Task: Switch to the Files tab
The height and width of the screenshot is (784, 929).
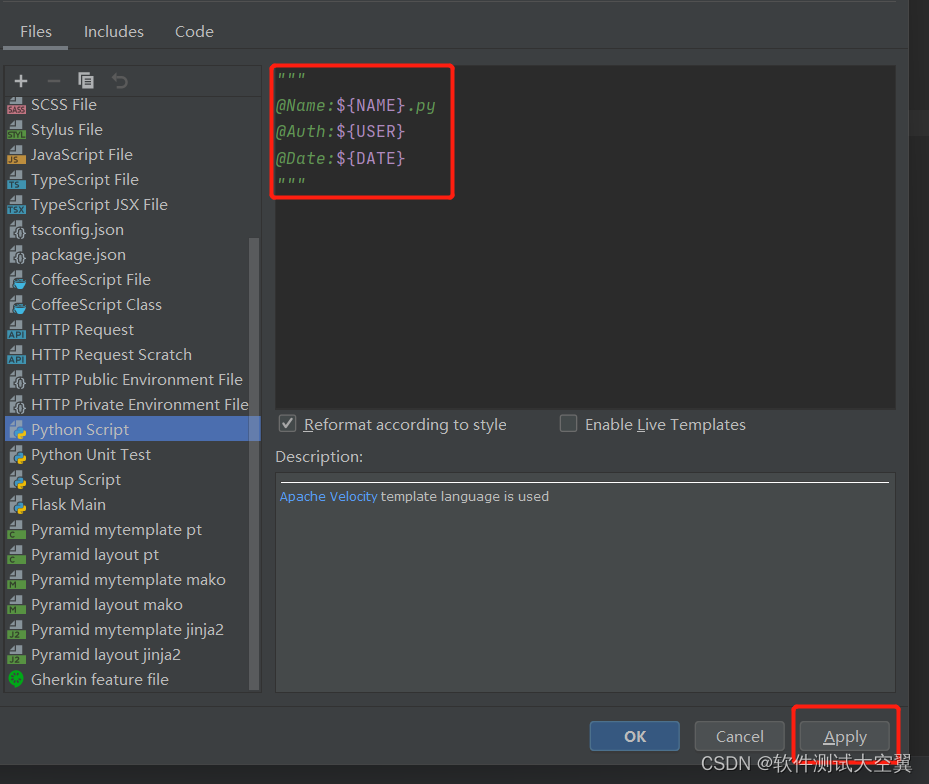Action: pyautogui.click(x=36, y=31)
